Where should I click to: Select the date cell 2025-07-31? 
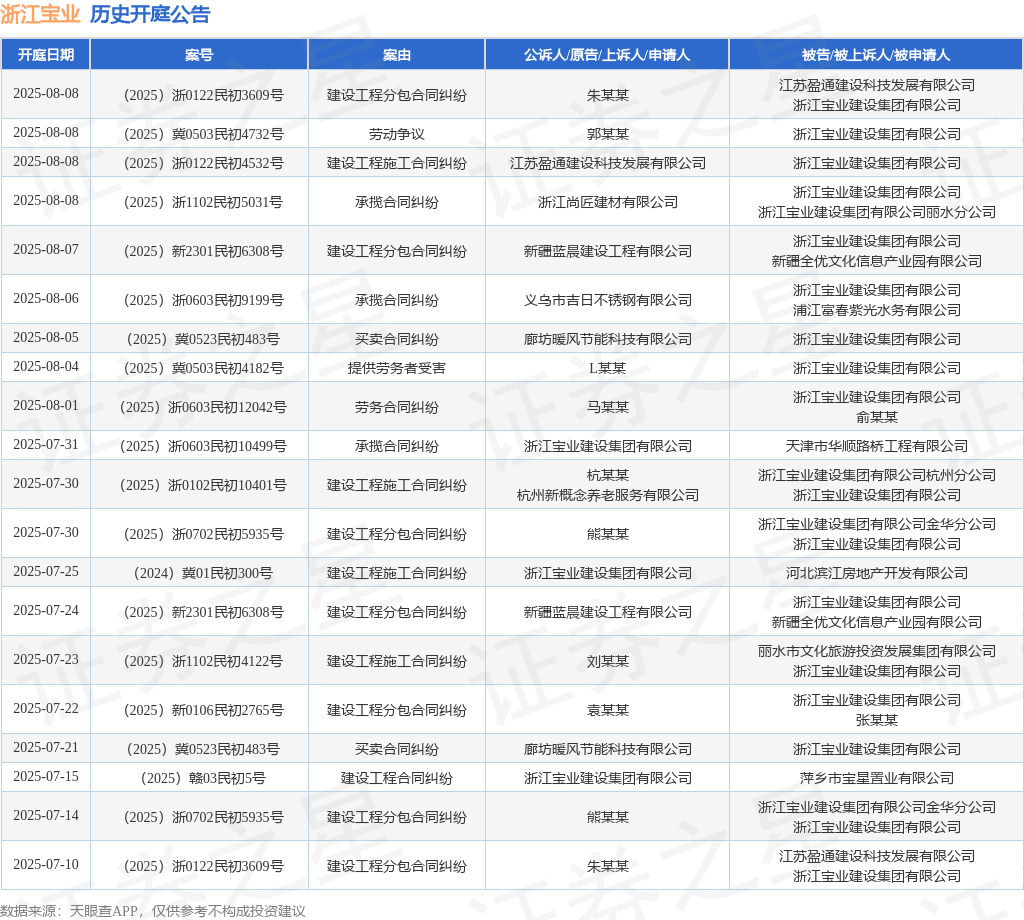[46, 445]
